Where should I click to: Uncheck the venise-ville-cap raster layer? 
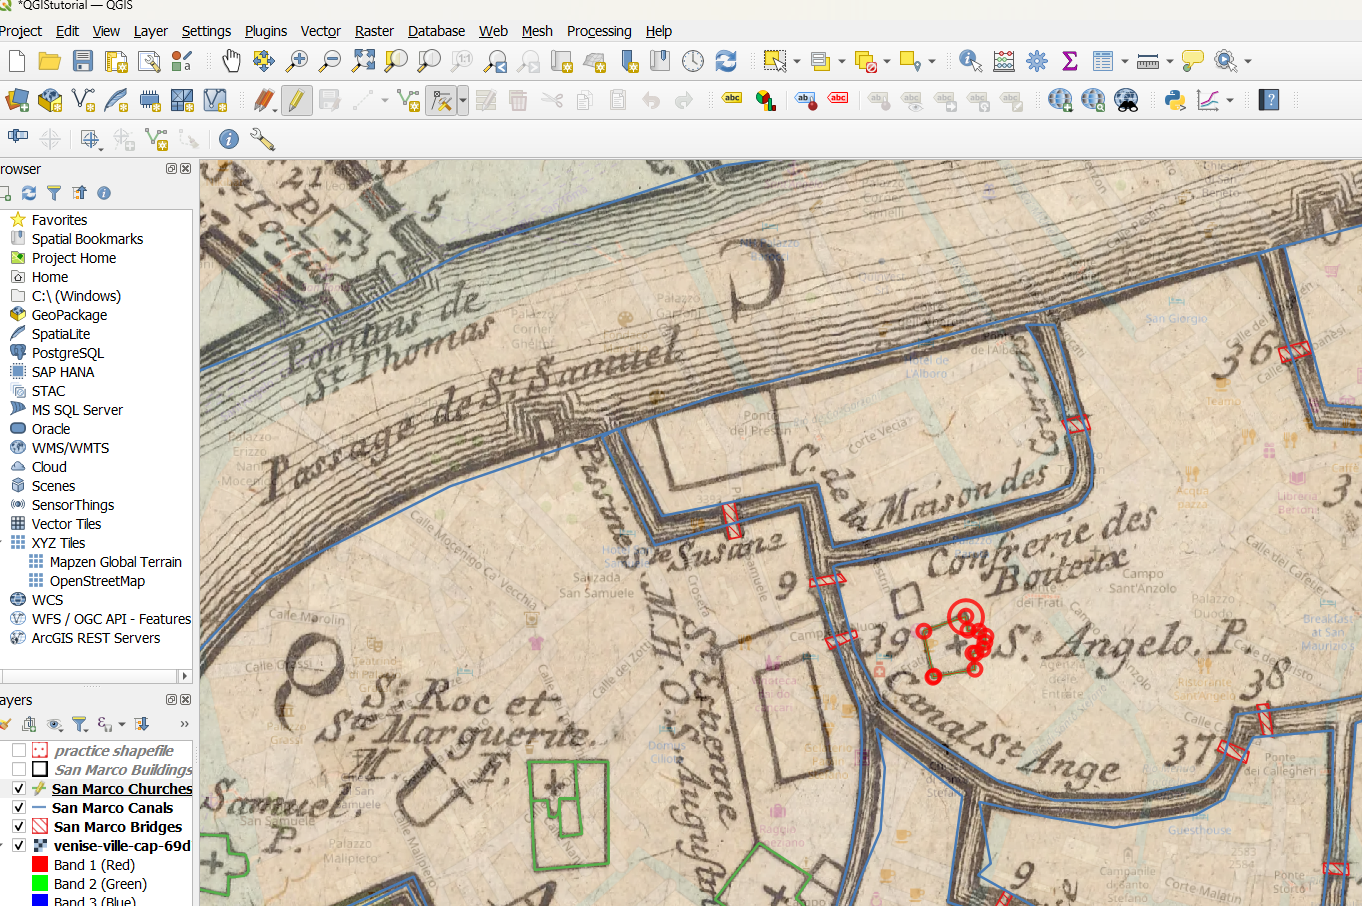coord(19,845)
